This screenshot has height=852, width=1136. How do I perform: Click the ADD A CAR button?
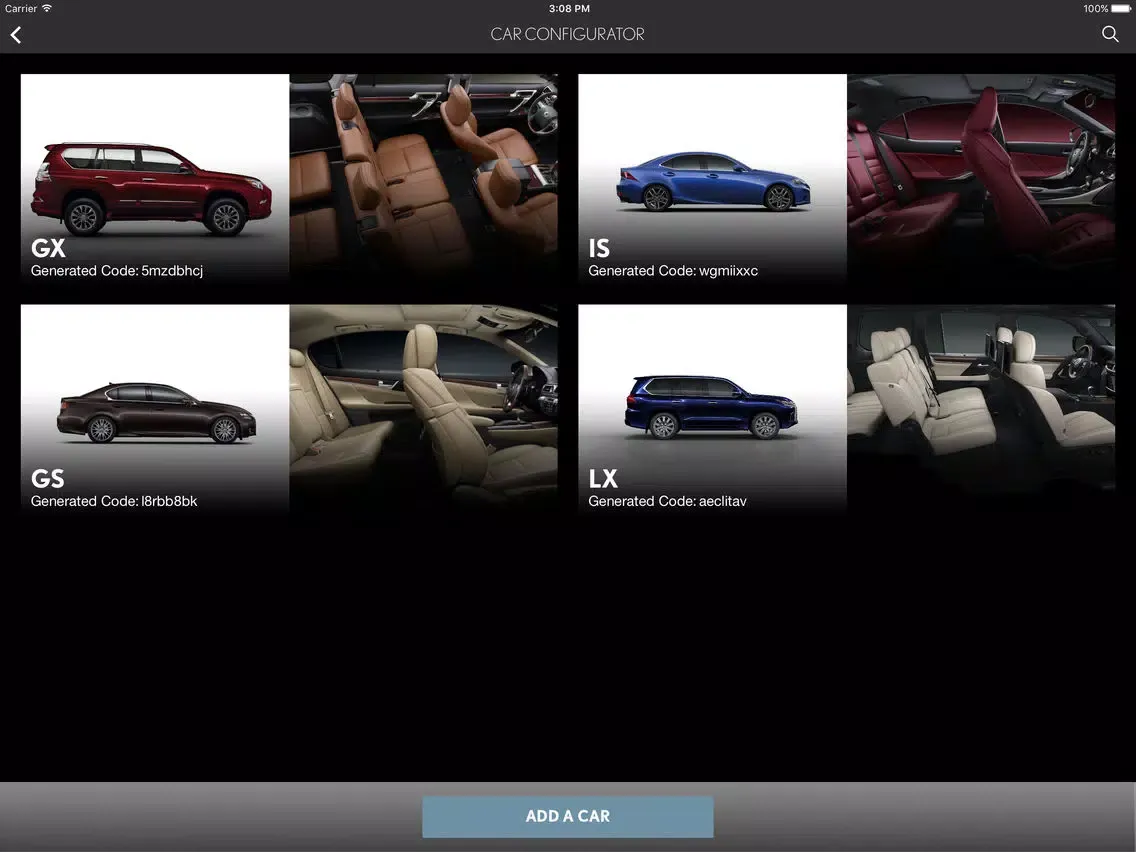(568, 816)
